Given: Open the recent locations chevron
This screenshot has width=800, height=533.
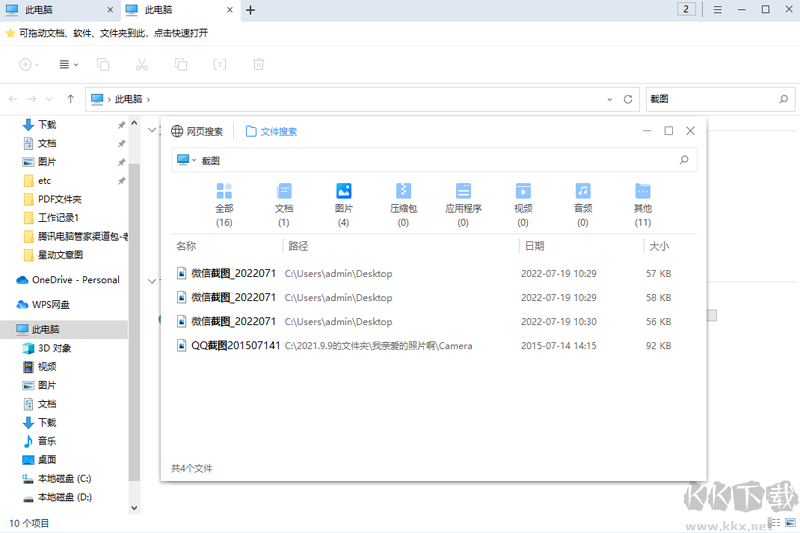Looking at the screenshot, I should click(x=49, y=99).
